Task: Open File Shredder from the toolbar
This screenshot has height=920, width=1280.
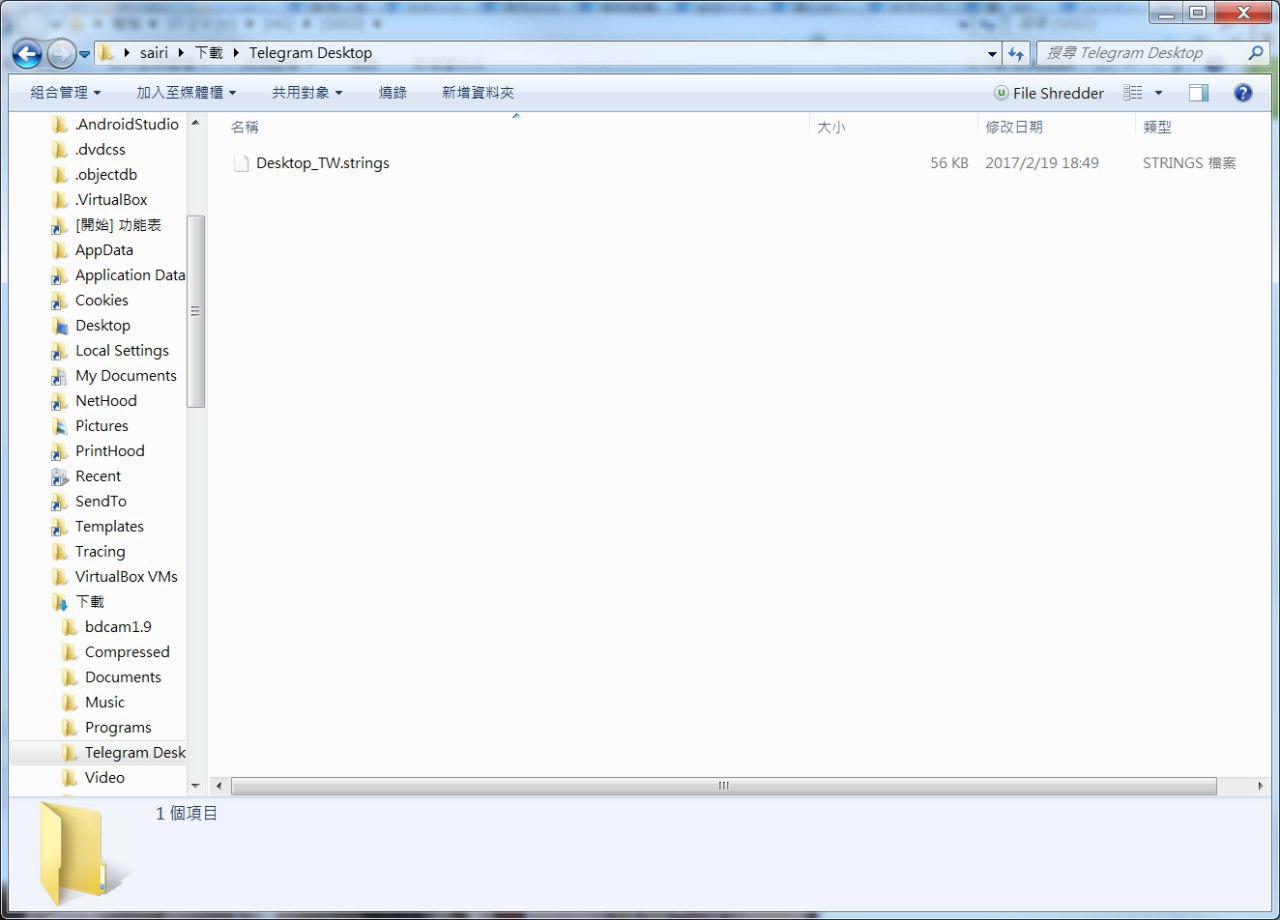Action: [x=1049, y=93]
